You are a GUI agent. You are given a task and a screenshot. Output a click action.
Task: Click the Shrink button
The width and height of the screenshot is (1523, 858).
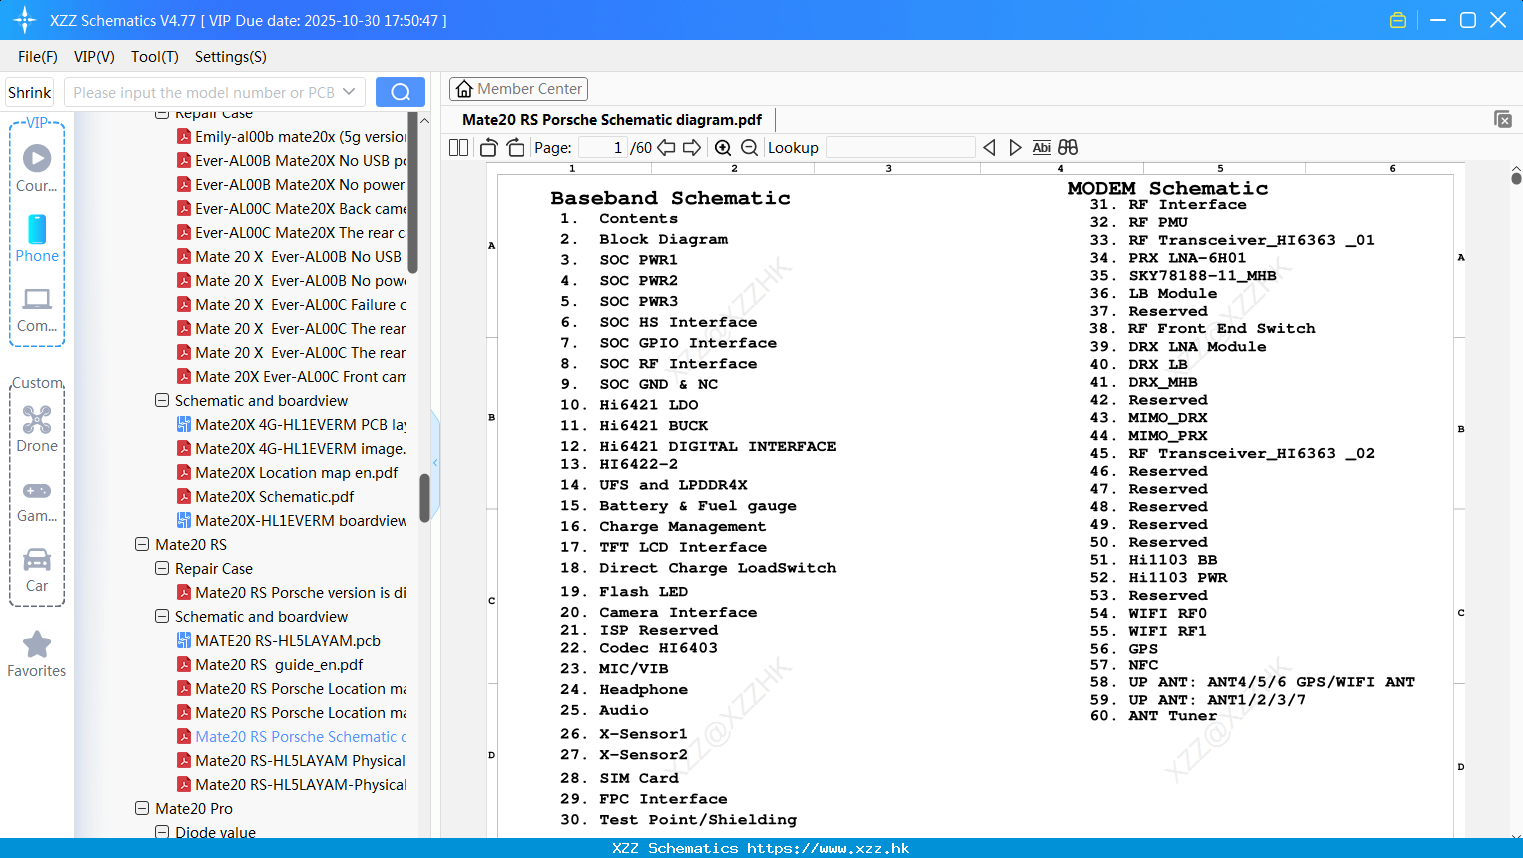click(x=29, y=92)
